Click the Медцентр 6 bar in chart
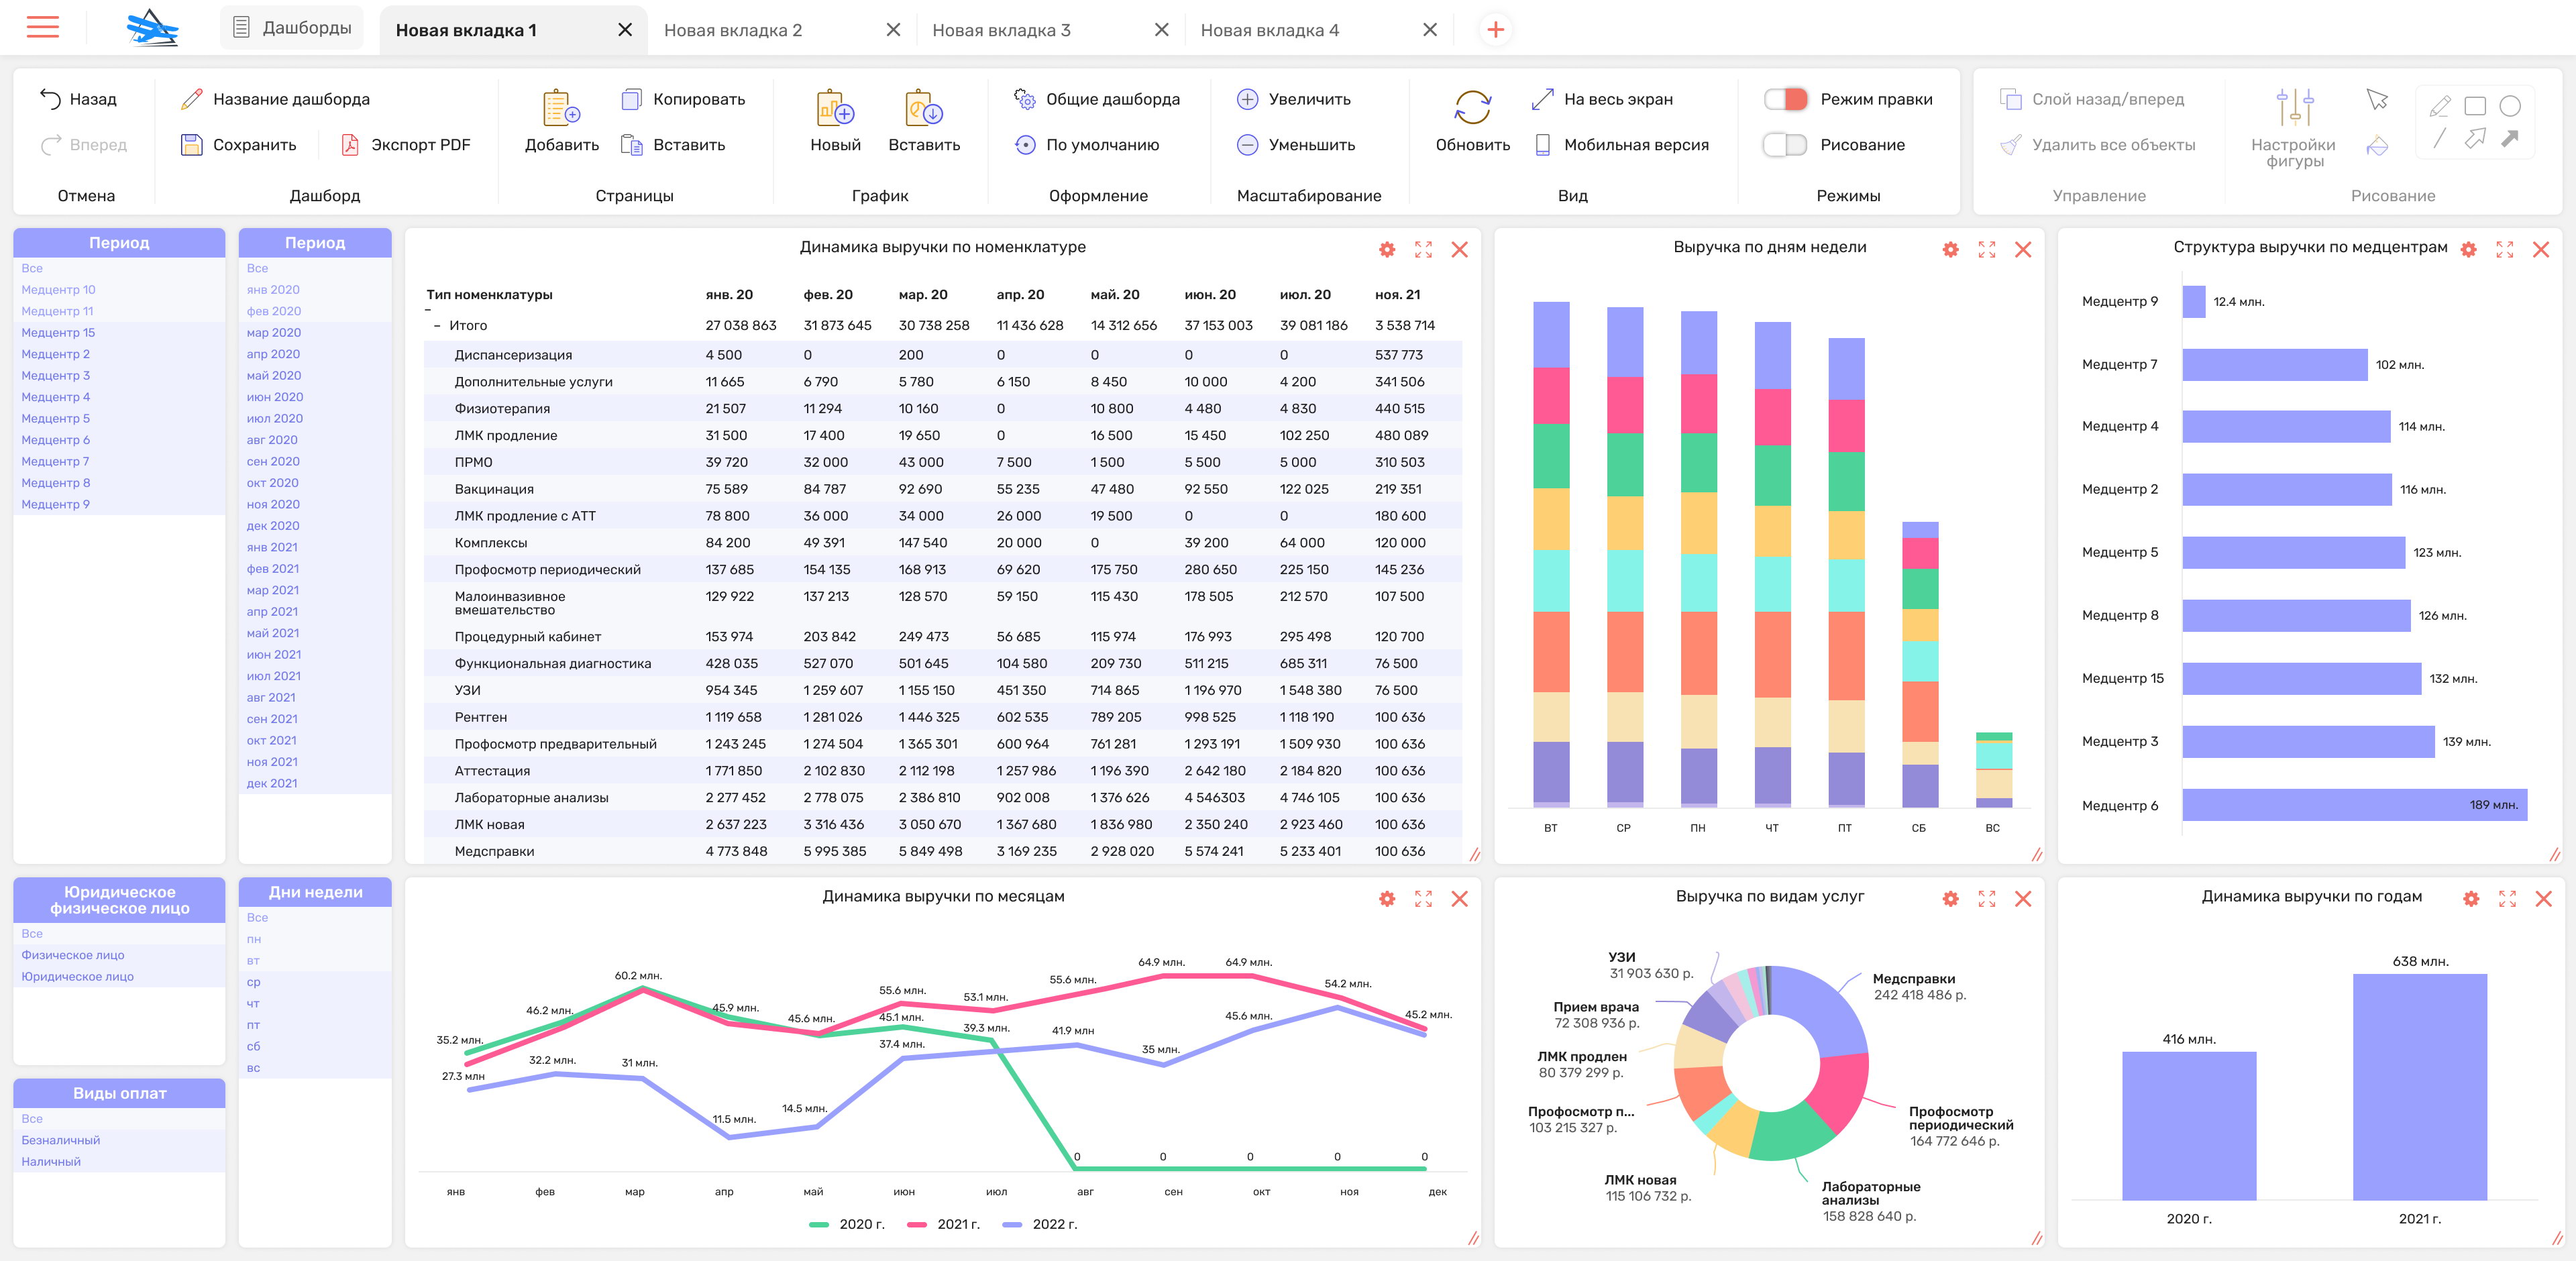2576x1261 pixels. 2354,805
